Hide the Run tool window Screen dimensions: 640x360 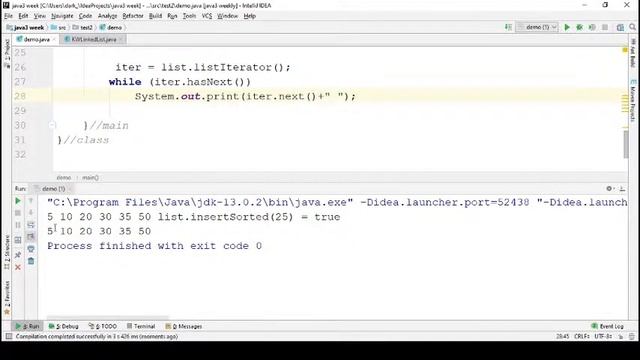pos(622,189)
